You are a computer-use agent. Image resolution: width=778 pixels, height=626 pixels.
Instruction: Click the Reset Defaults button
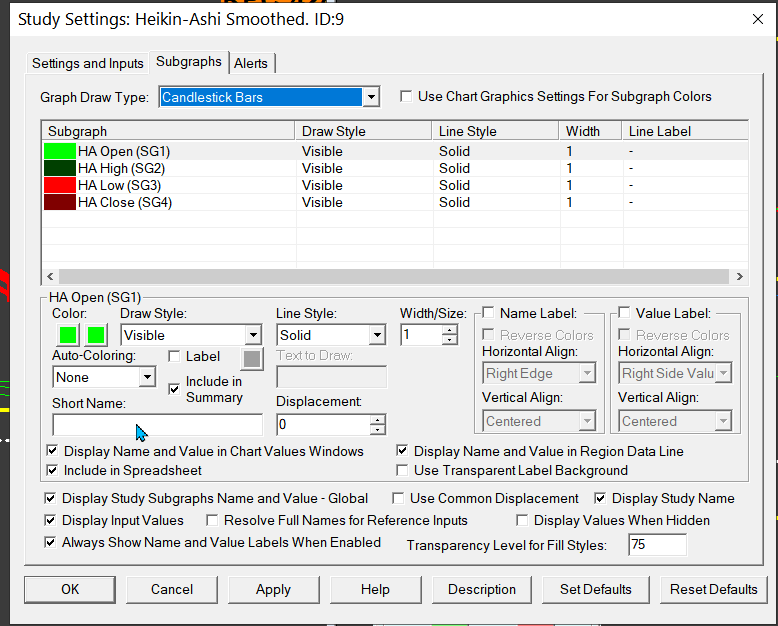713,589
